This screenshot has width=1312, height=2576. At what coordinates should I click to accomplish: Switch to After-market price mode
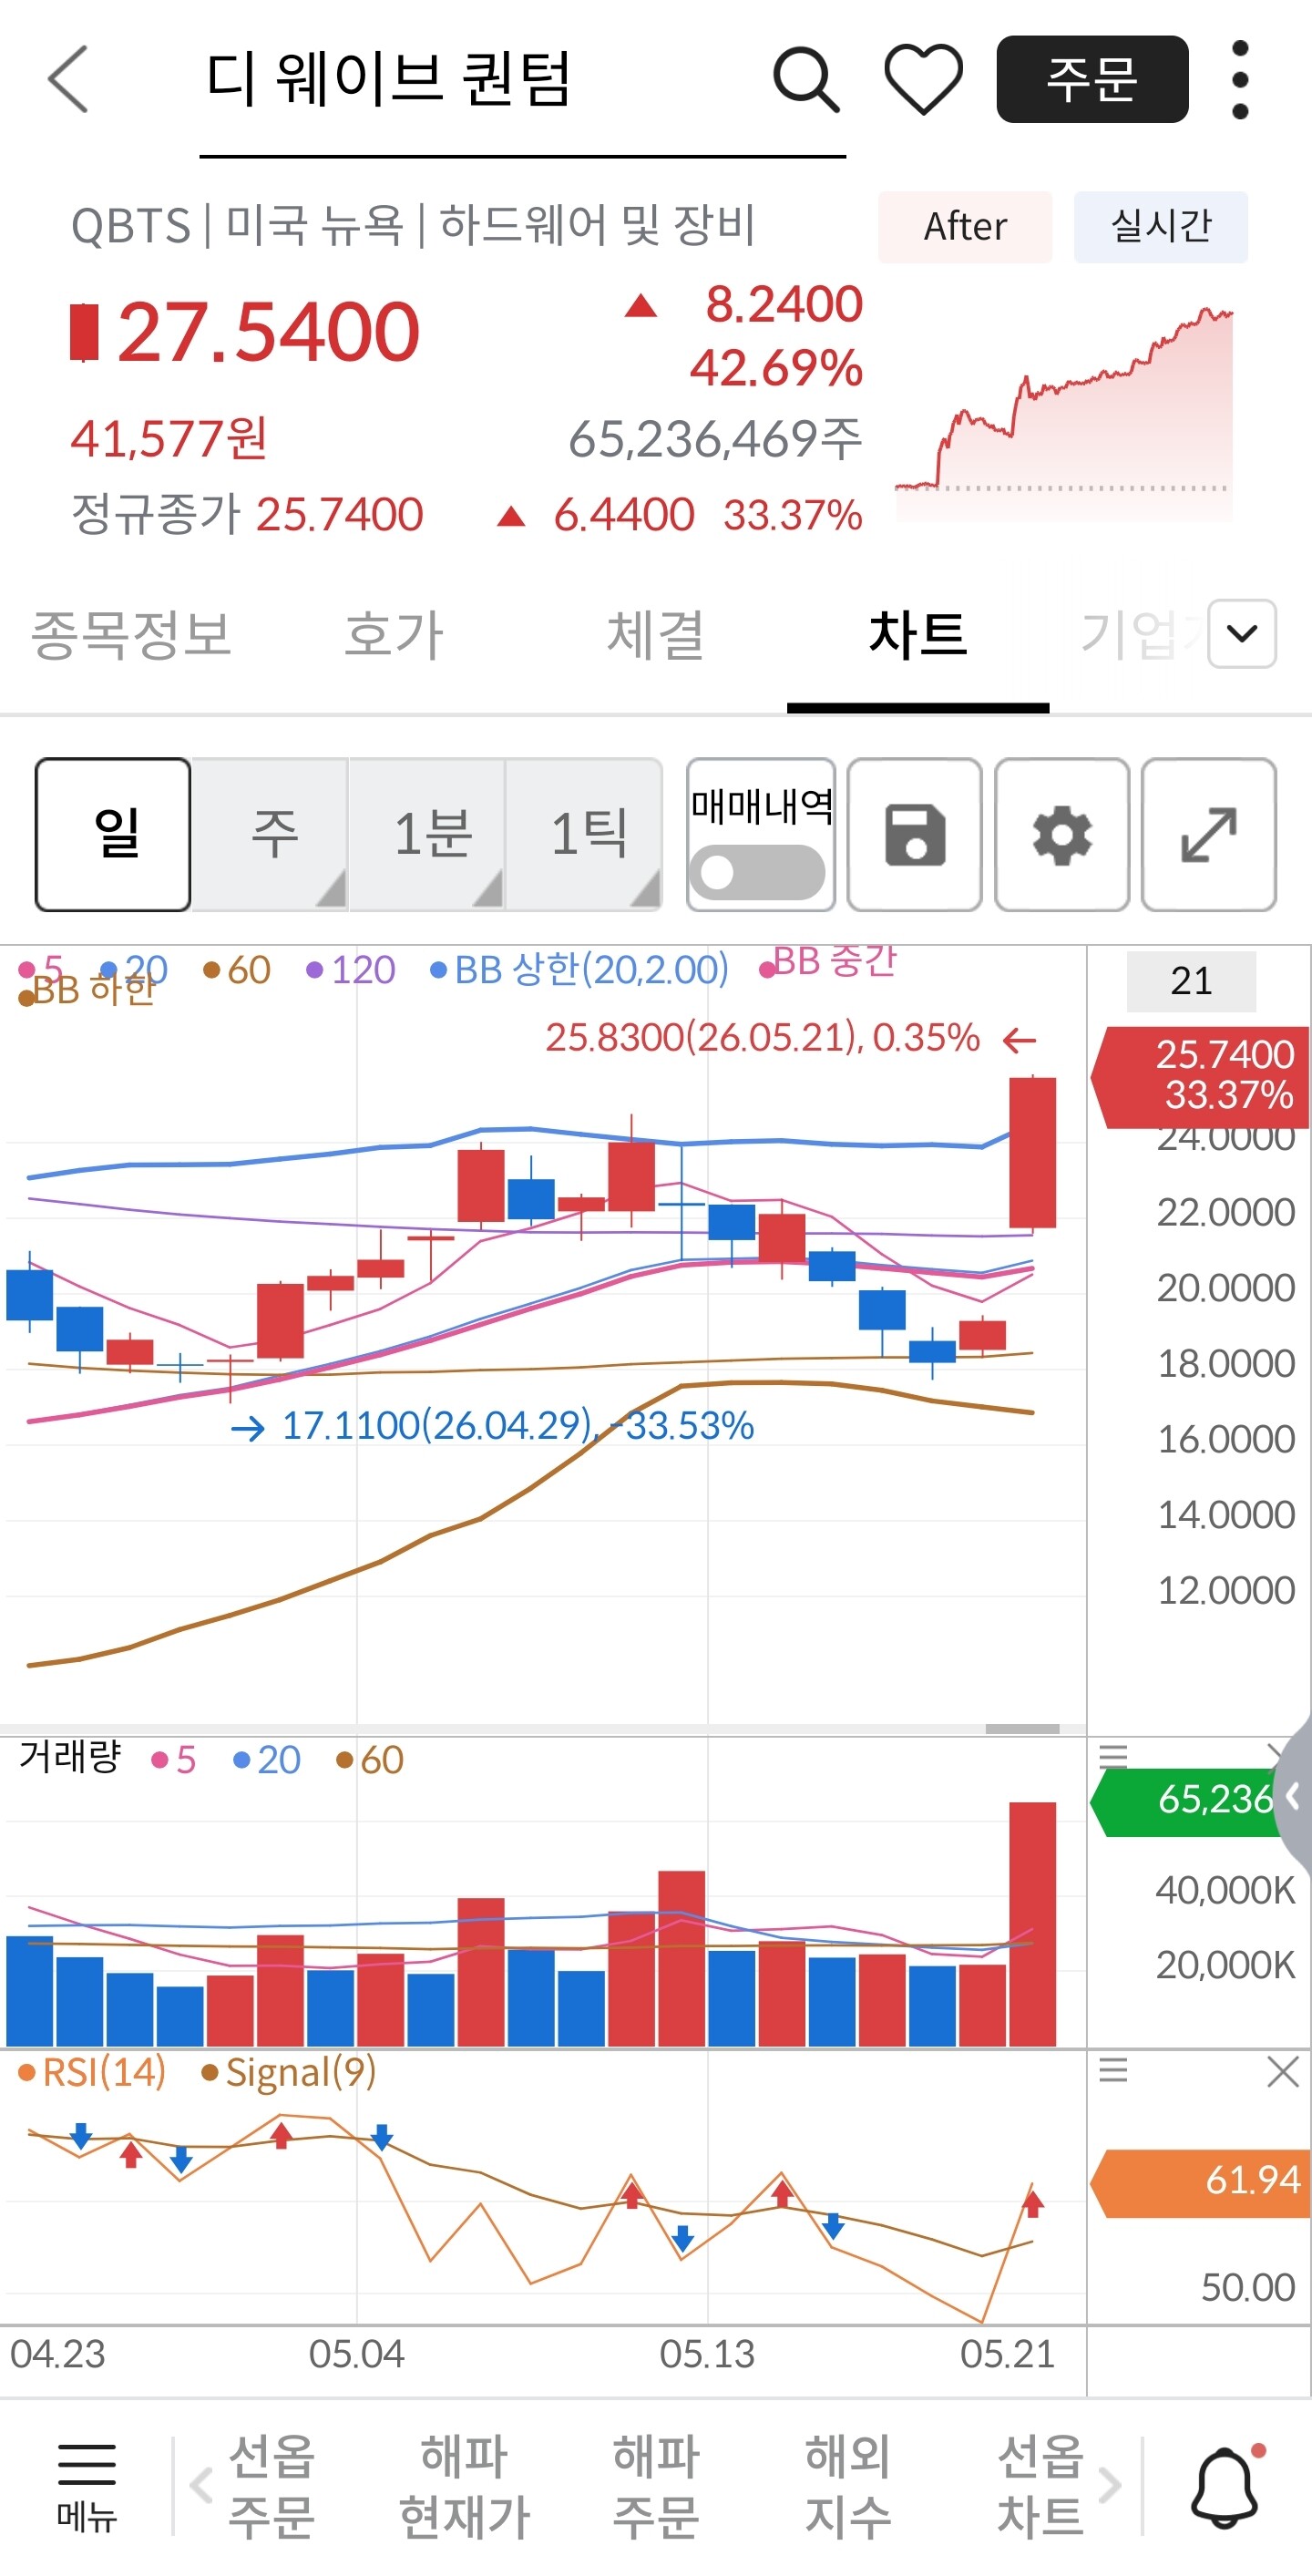(x=965, y=227)
